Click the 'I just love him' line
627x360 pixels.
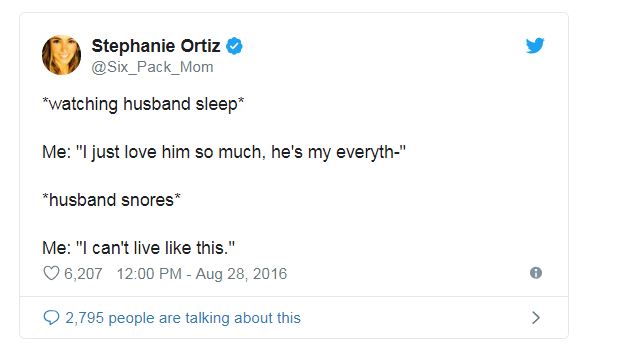point(224,152)
